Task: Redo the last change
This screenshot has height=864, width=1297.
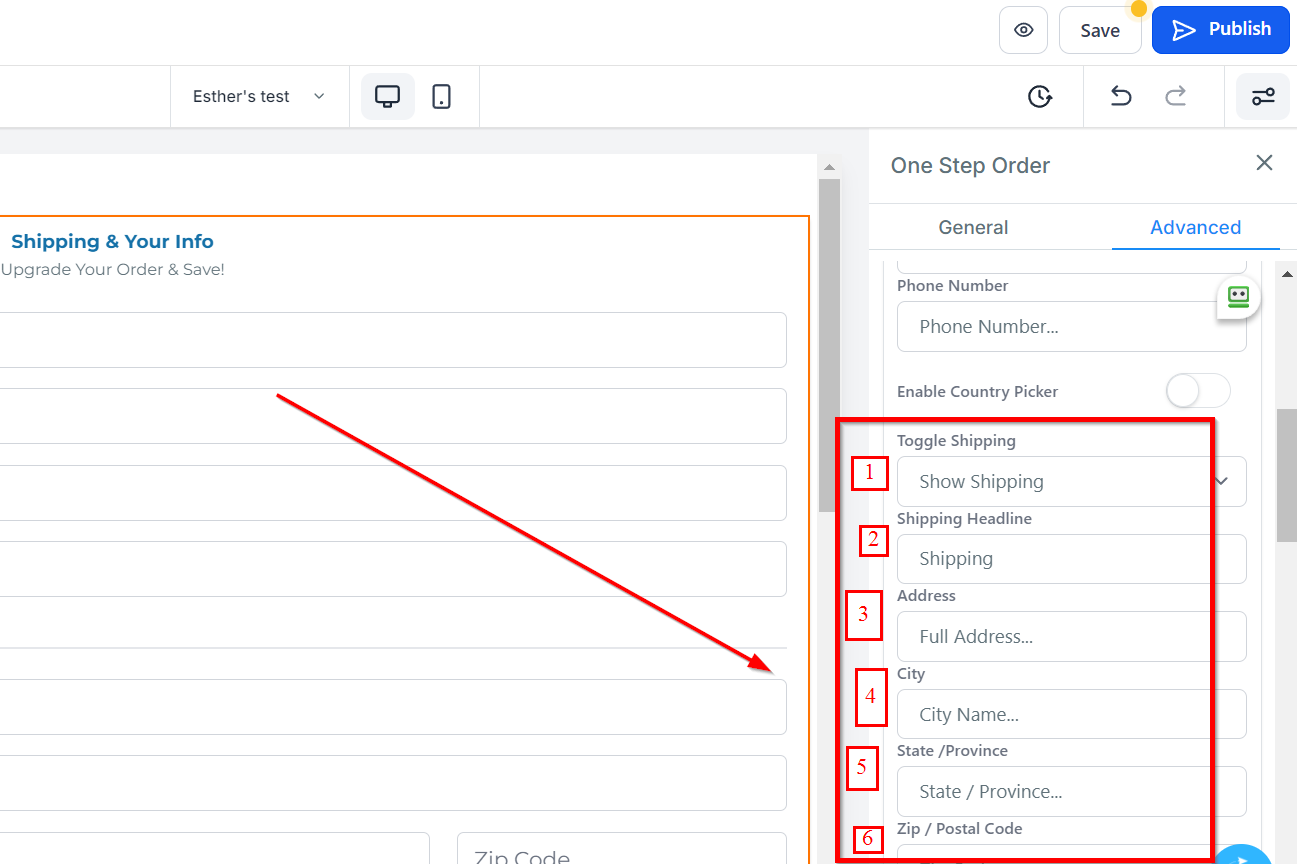Action: tap(1176, 97)
